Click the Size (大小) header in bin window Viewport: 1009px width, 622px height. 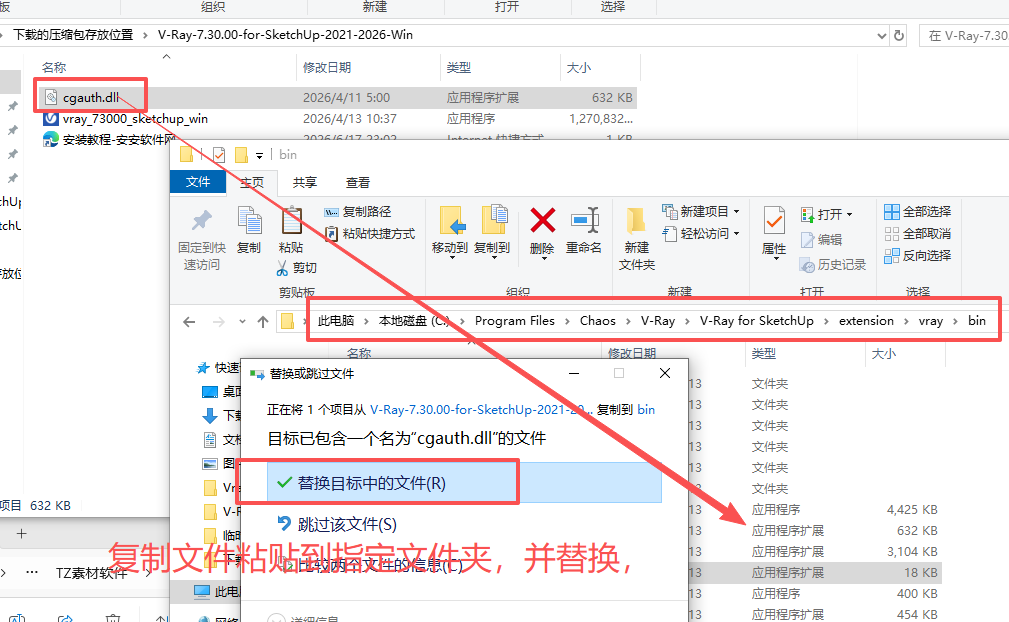(884, 353)
